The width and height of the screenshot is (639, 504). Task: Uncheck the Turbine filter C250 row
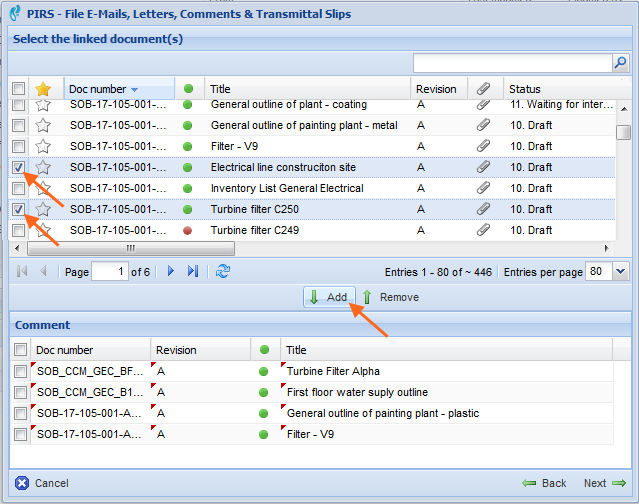coord(18,209)
